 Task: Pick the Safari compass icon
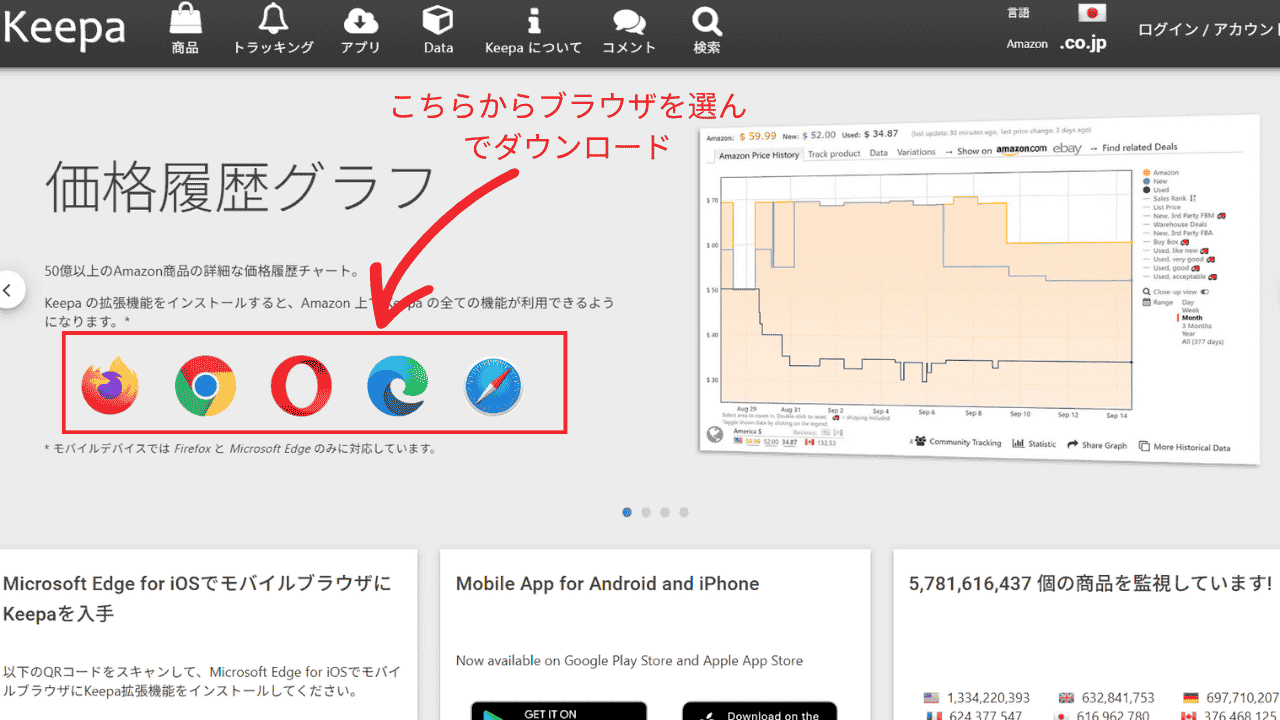[493, 386]
